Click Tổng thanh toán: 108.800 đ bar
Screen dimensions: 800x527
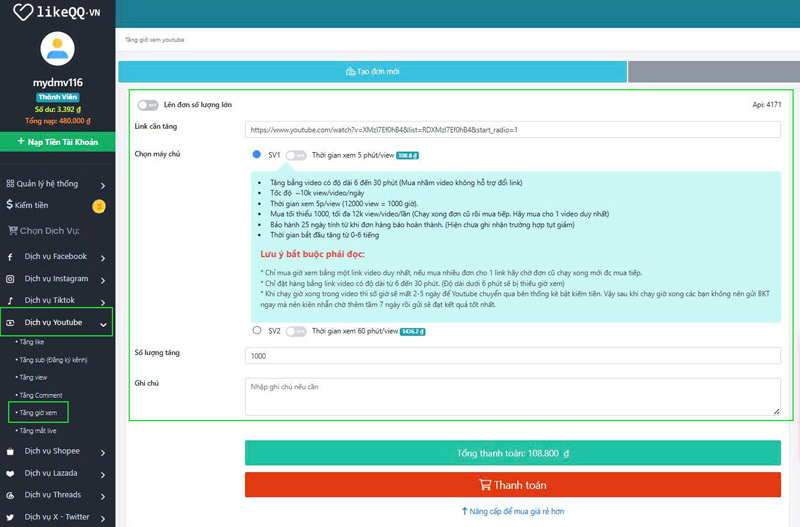[513, 453]
